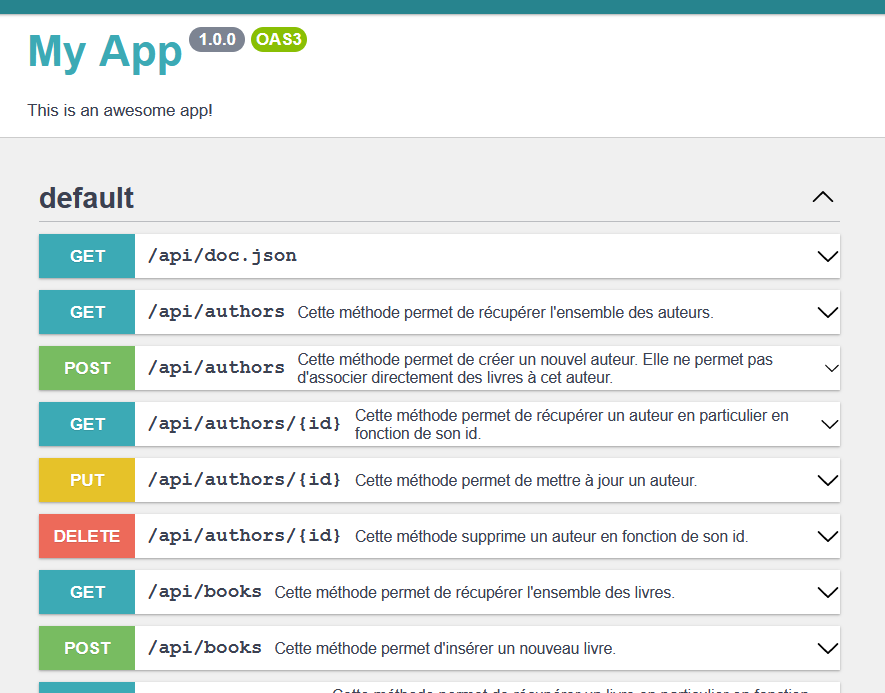Expand the /api/doc.json operation
This screenshot has width=885, height=693.
coord(827,256)
